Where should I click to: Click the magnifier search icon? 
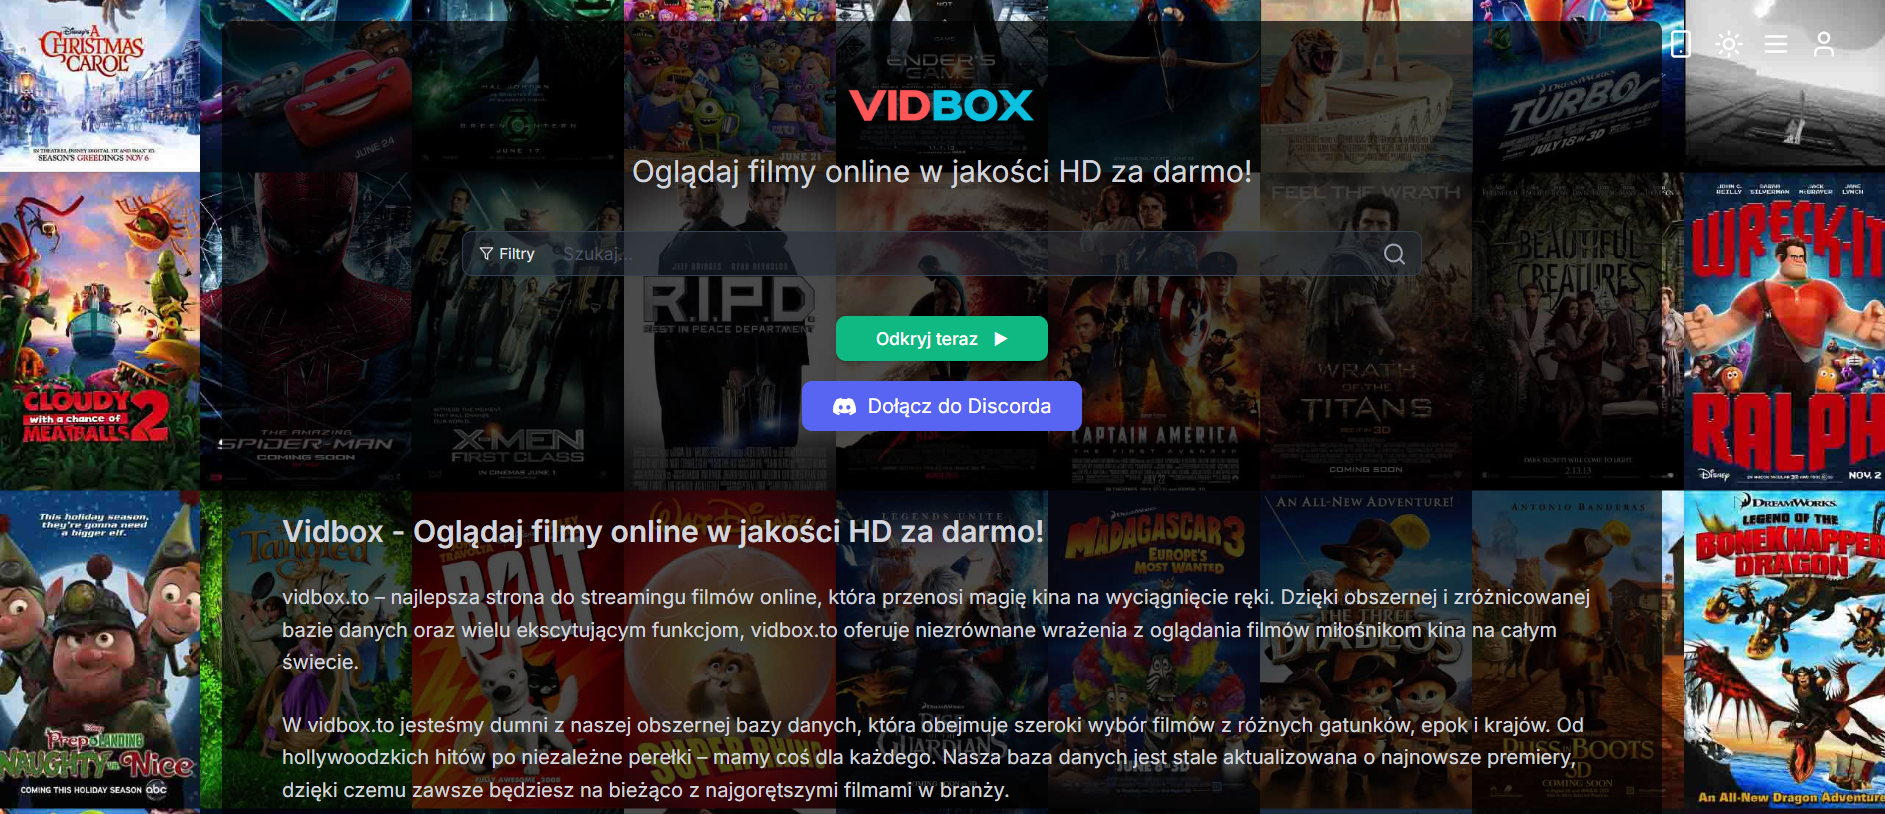point(1394,254)
